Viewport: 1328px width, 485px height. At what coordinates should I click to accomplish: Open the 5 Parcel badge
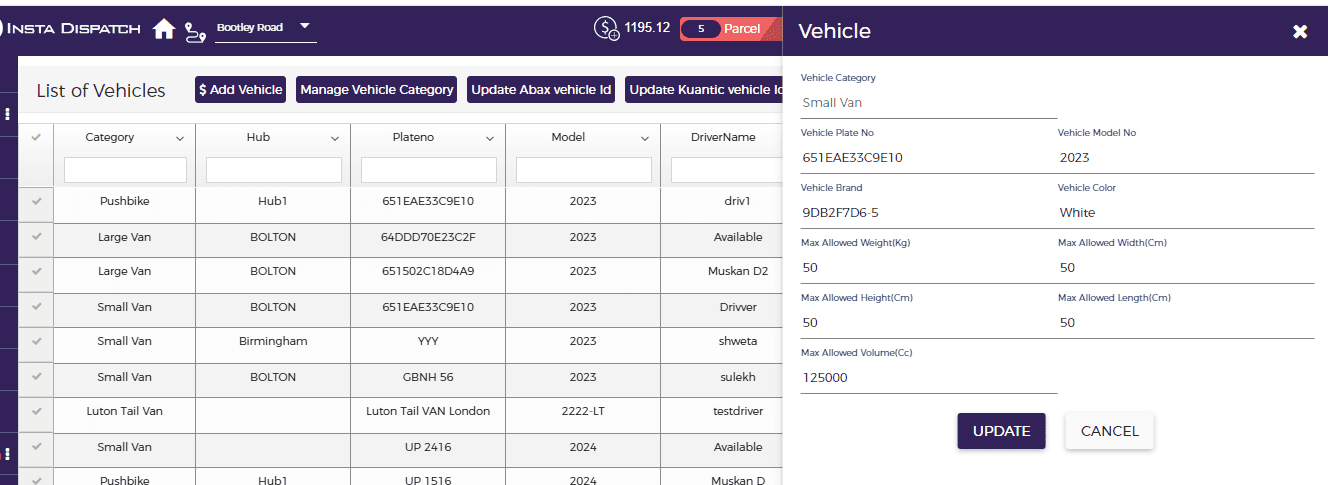730,29
